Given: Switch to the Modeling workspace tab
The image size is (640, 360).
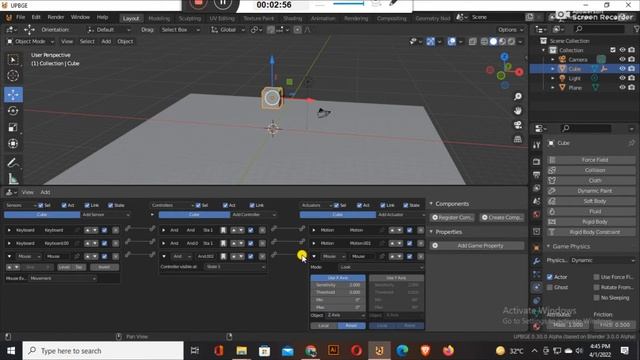Looking at the screenshot, I should click(x=159, y=18).
